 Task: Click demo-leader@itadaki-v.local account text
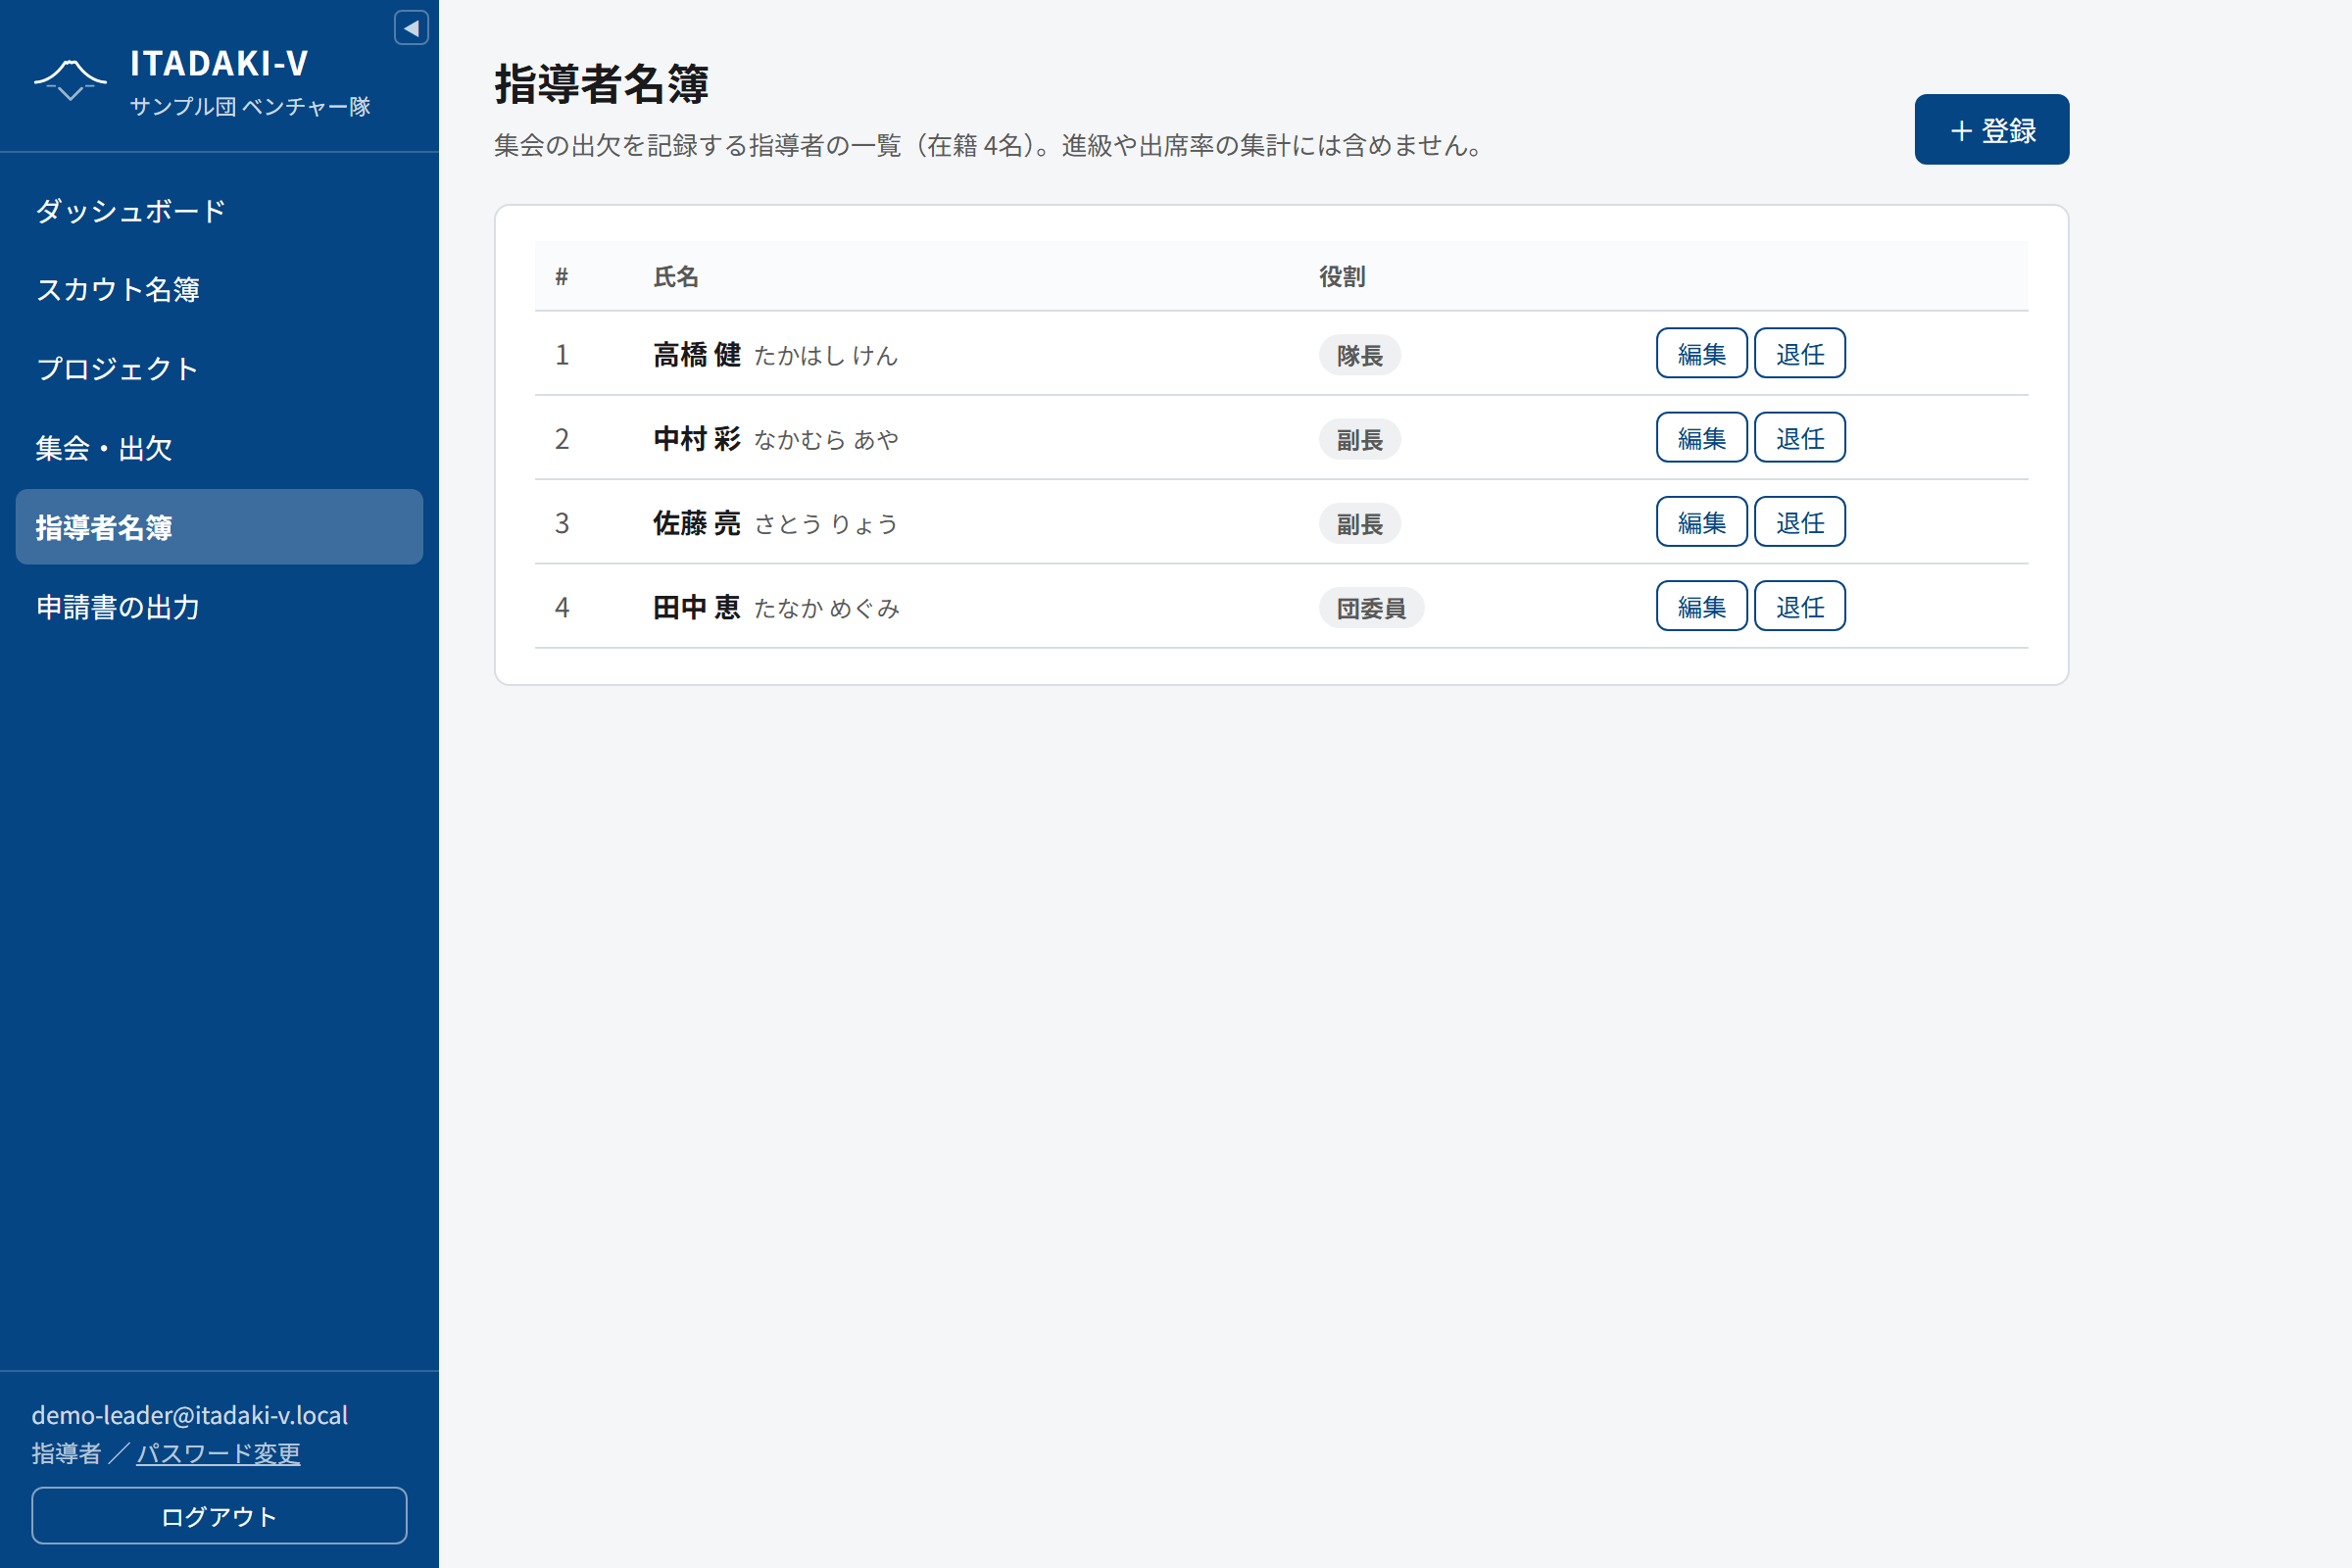(190, 1415)
